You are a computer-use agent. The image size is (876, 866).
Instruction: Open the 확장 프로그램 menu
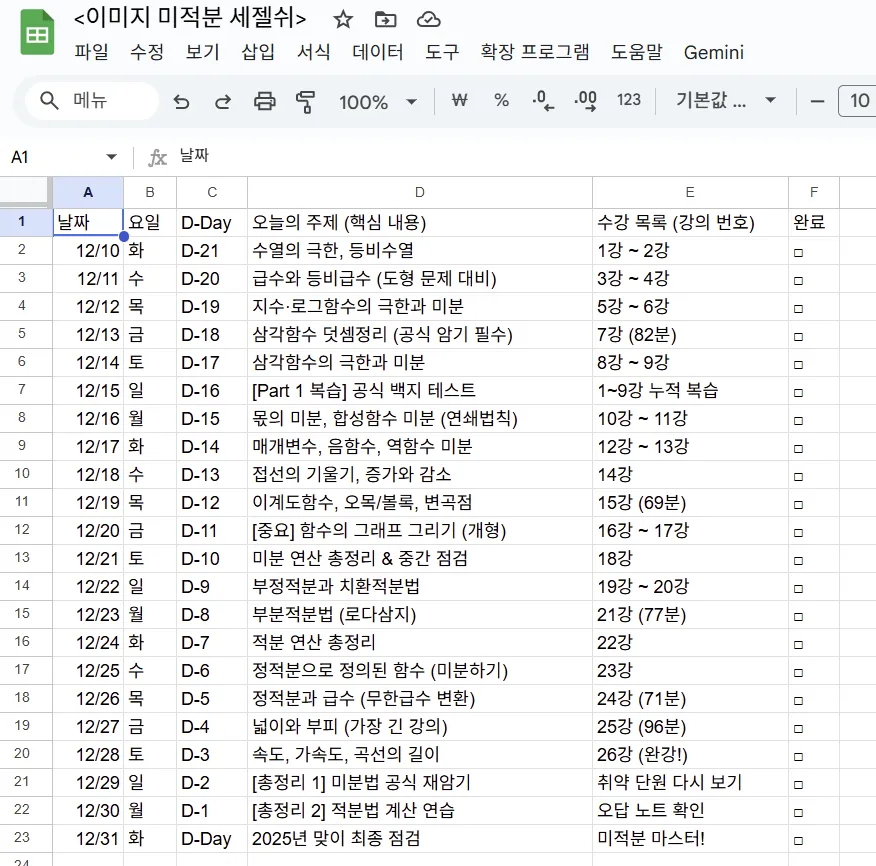point(535,52)
